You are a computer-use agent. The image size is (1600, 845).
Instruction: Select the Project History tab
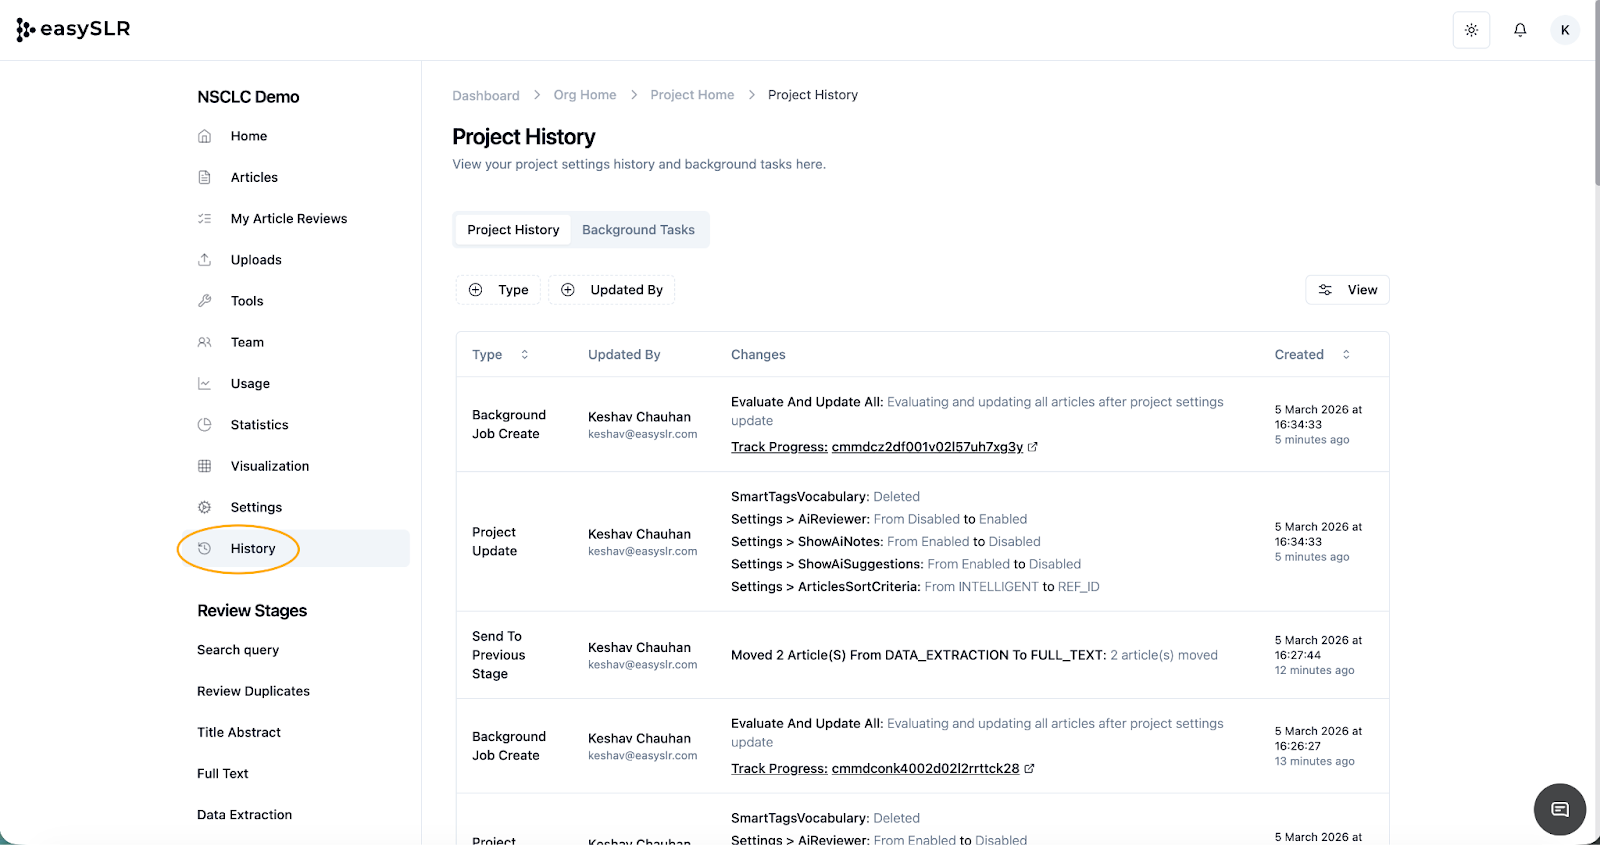pos(513,230)
